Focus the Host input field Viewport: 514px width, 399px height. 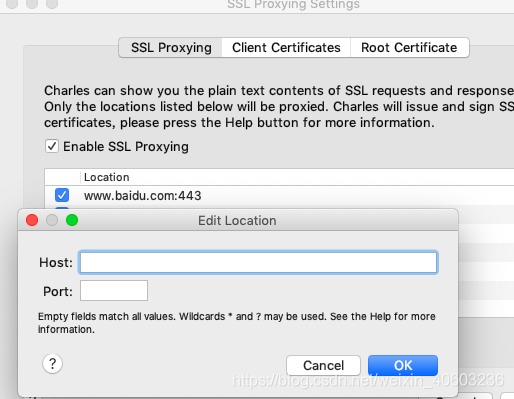[258, 262]
